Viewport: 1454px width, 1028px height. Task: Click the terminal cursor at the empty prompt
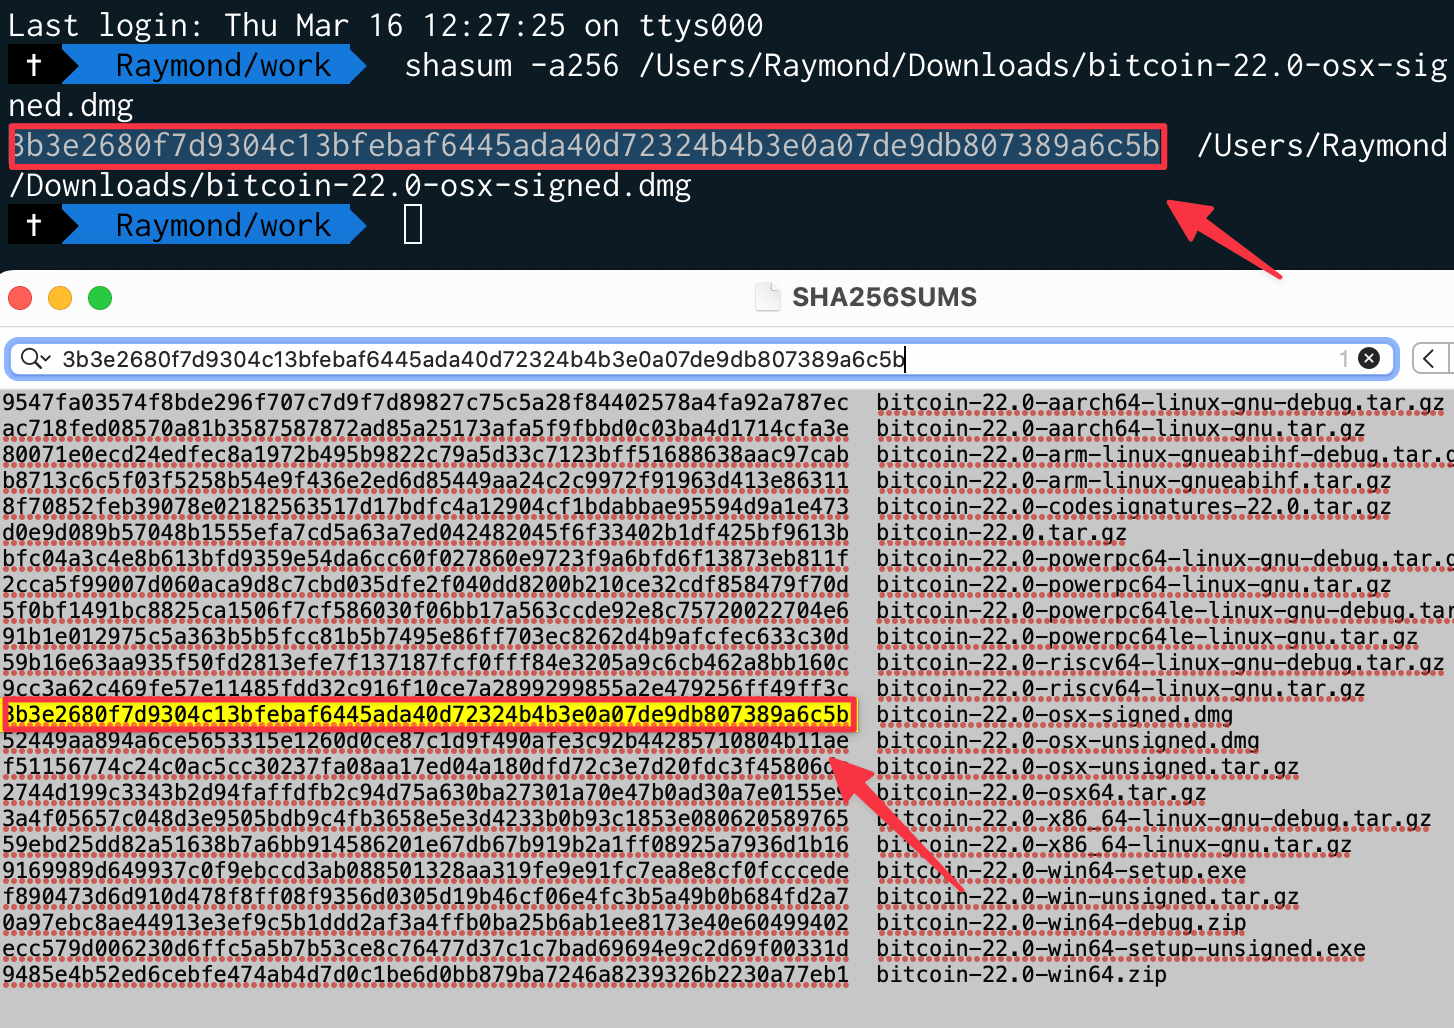tap(413, 225)
